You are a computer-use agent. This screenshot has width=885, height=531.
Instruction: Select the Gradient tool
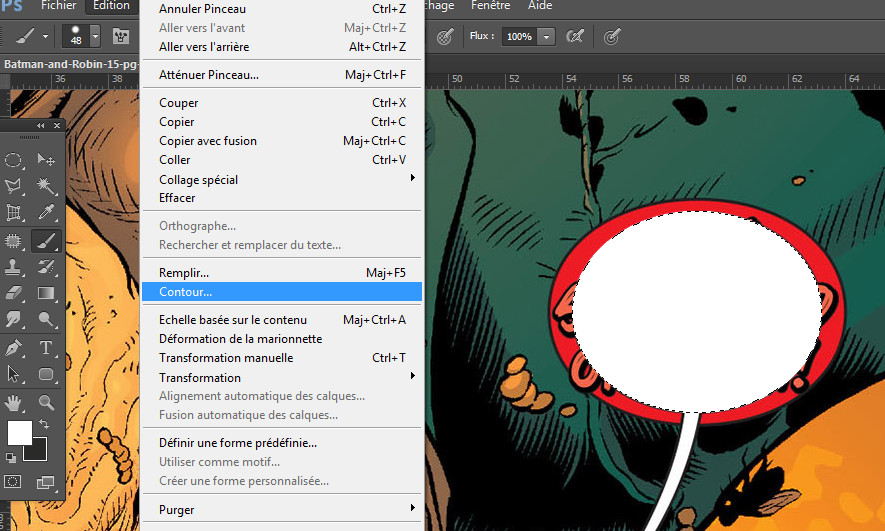(x=46, y=293)
